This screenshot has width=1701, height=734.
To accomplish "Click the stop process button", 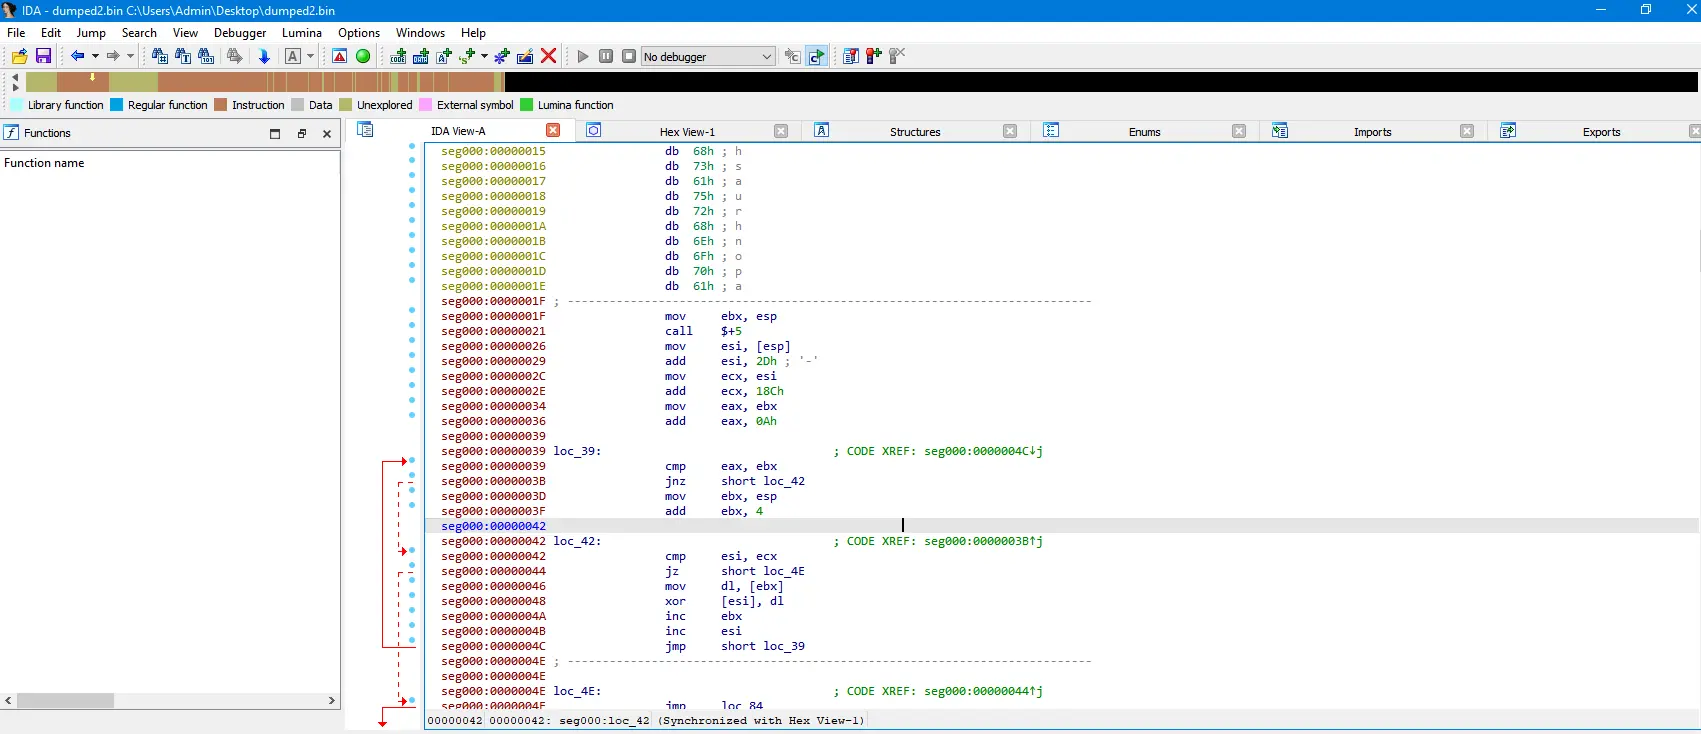I will [629, 56].
